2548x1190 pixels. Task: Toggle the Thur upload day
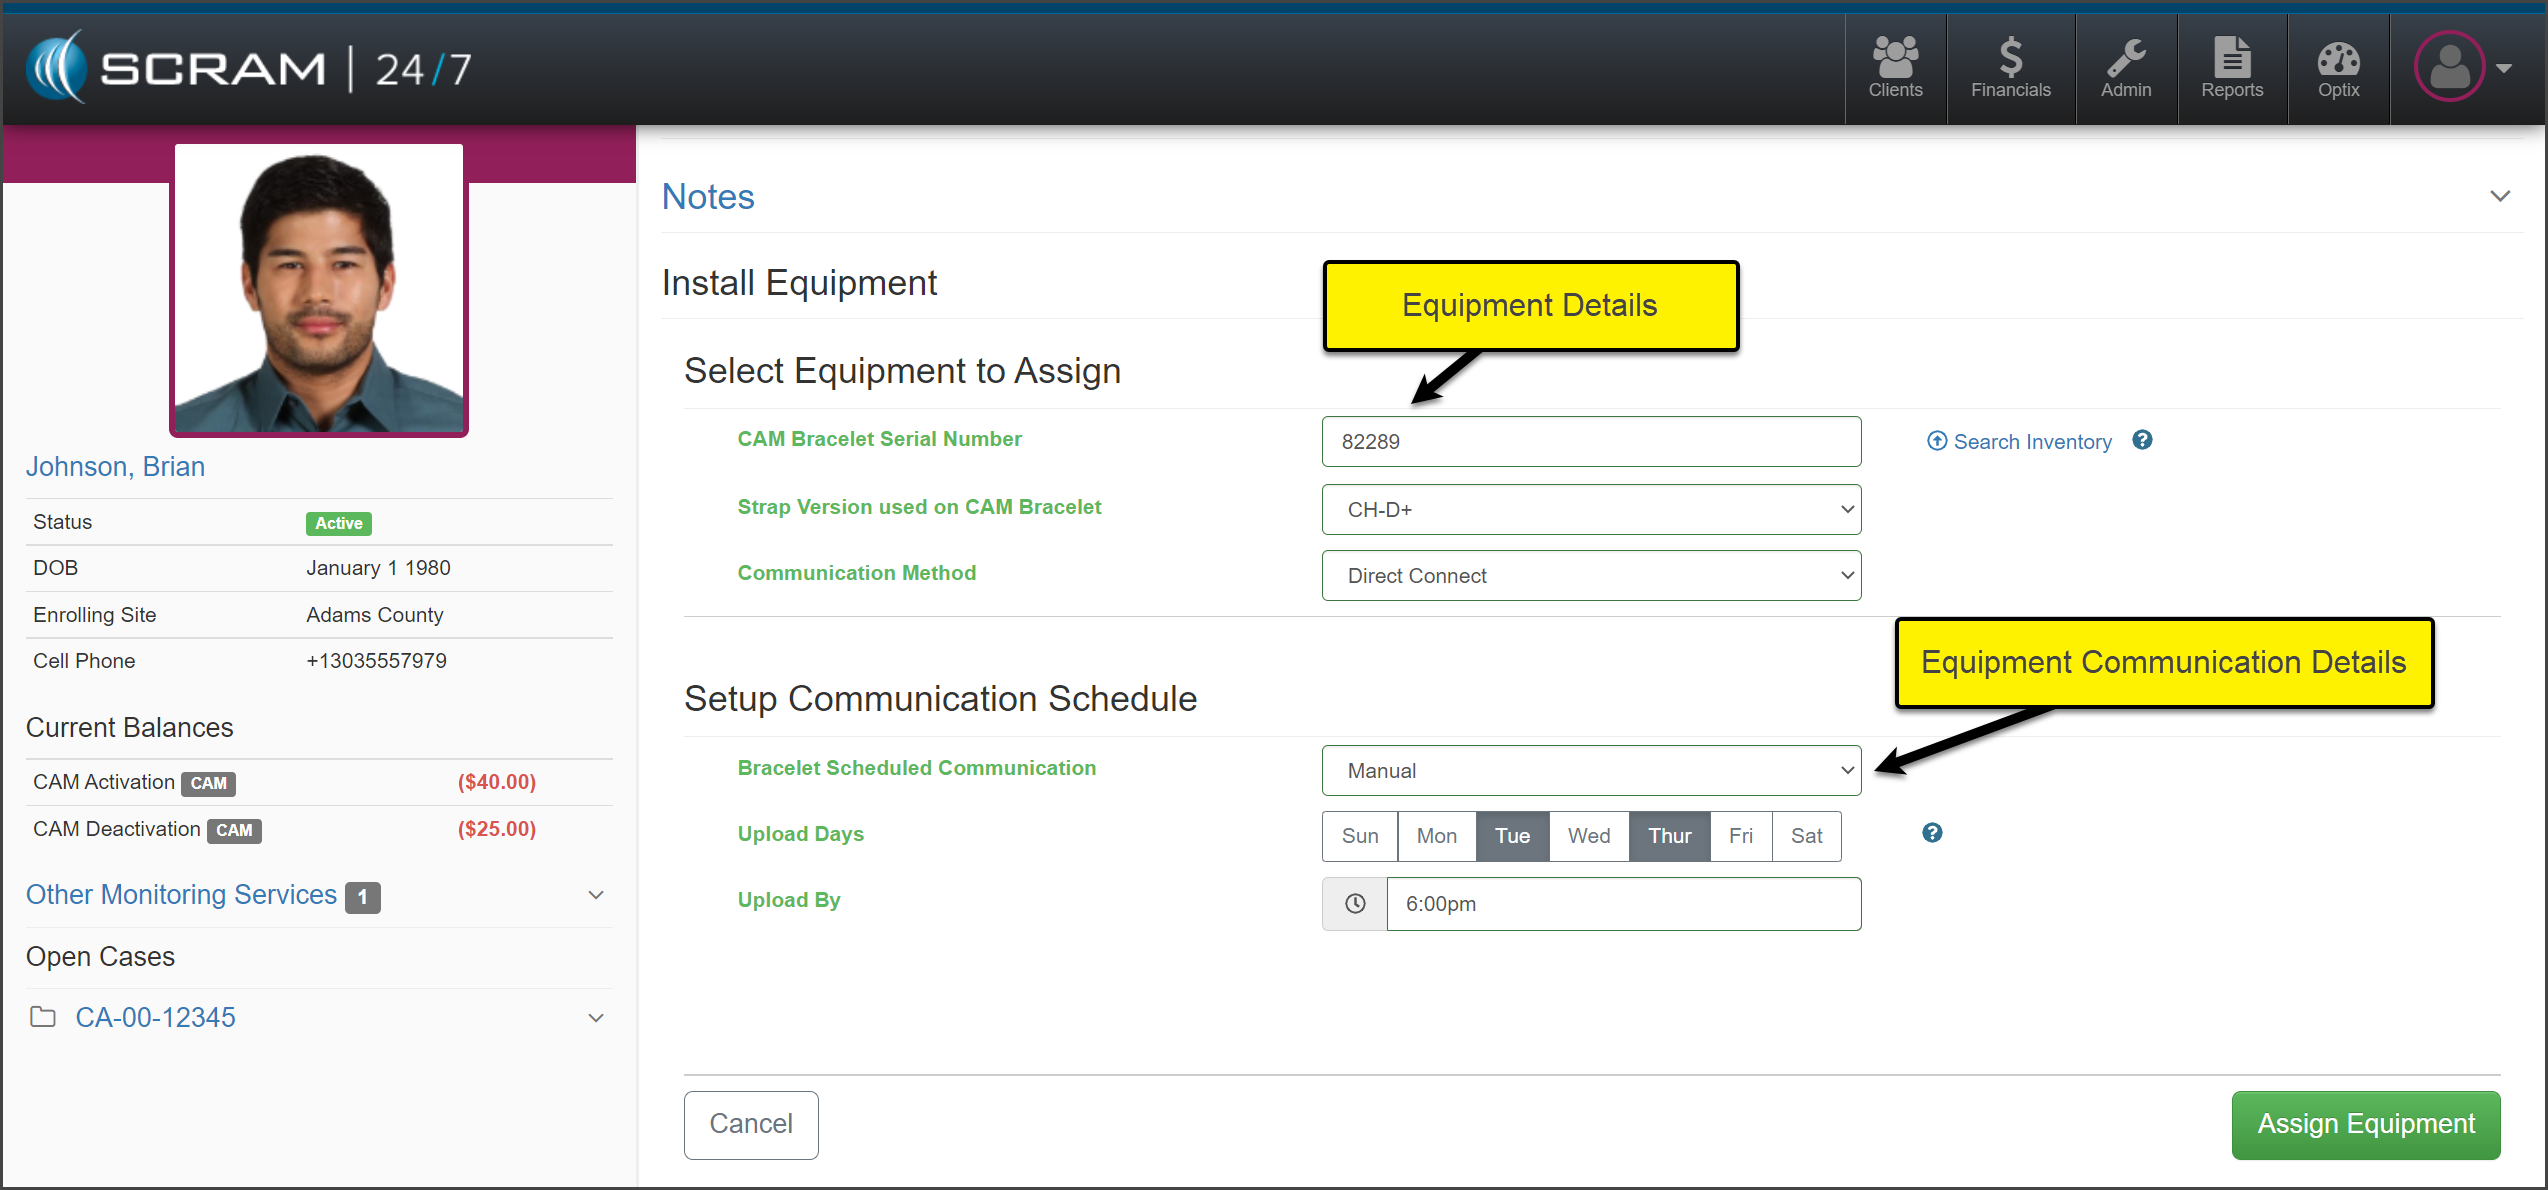1669,836
